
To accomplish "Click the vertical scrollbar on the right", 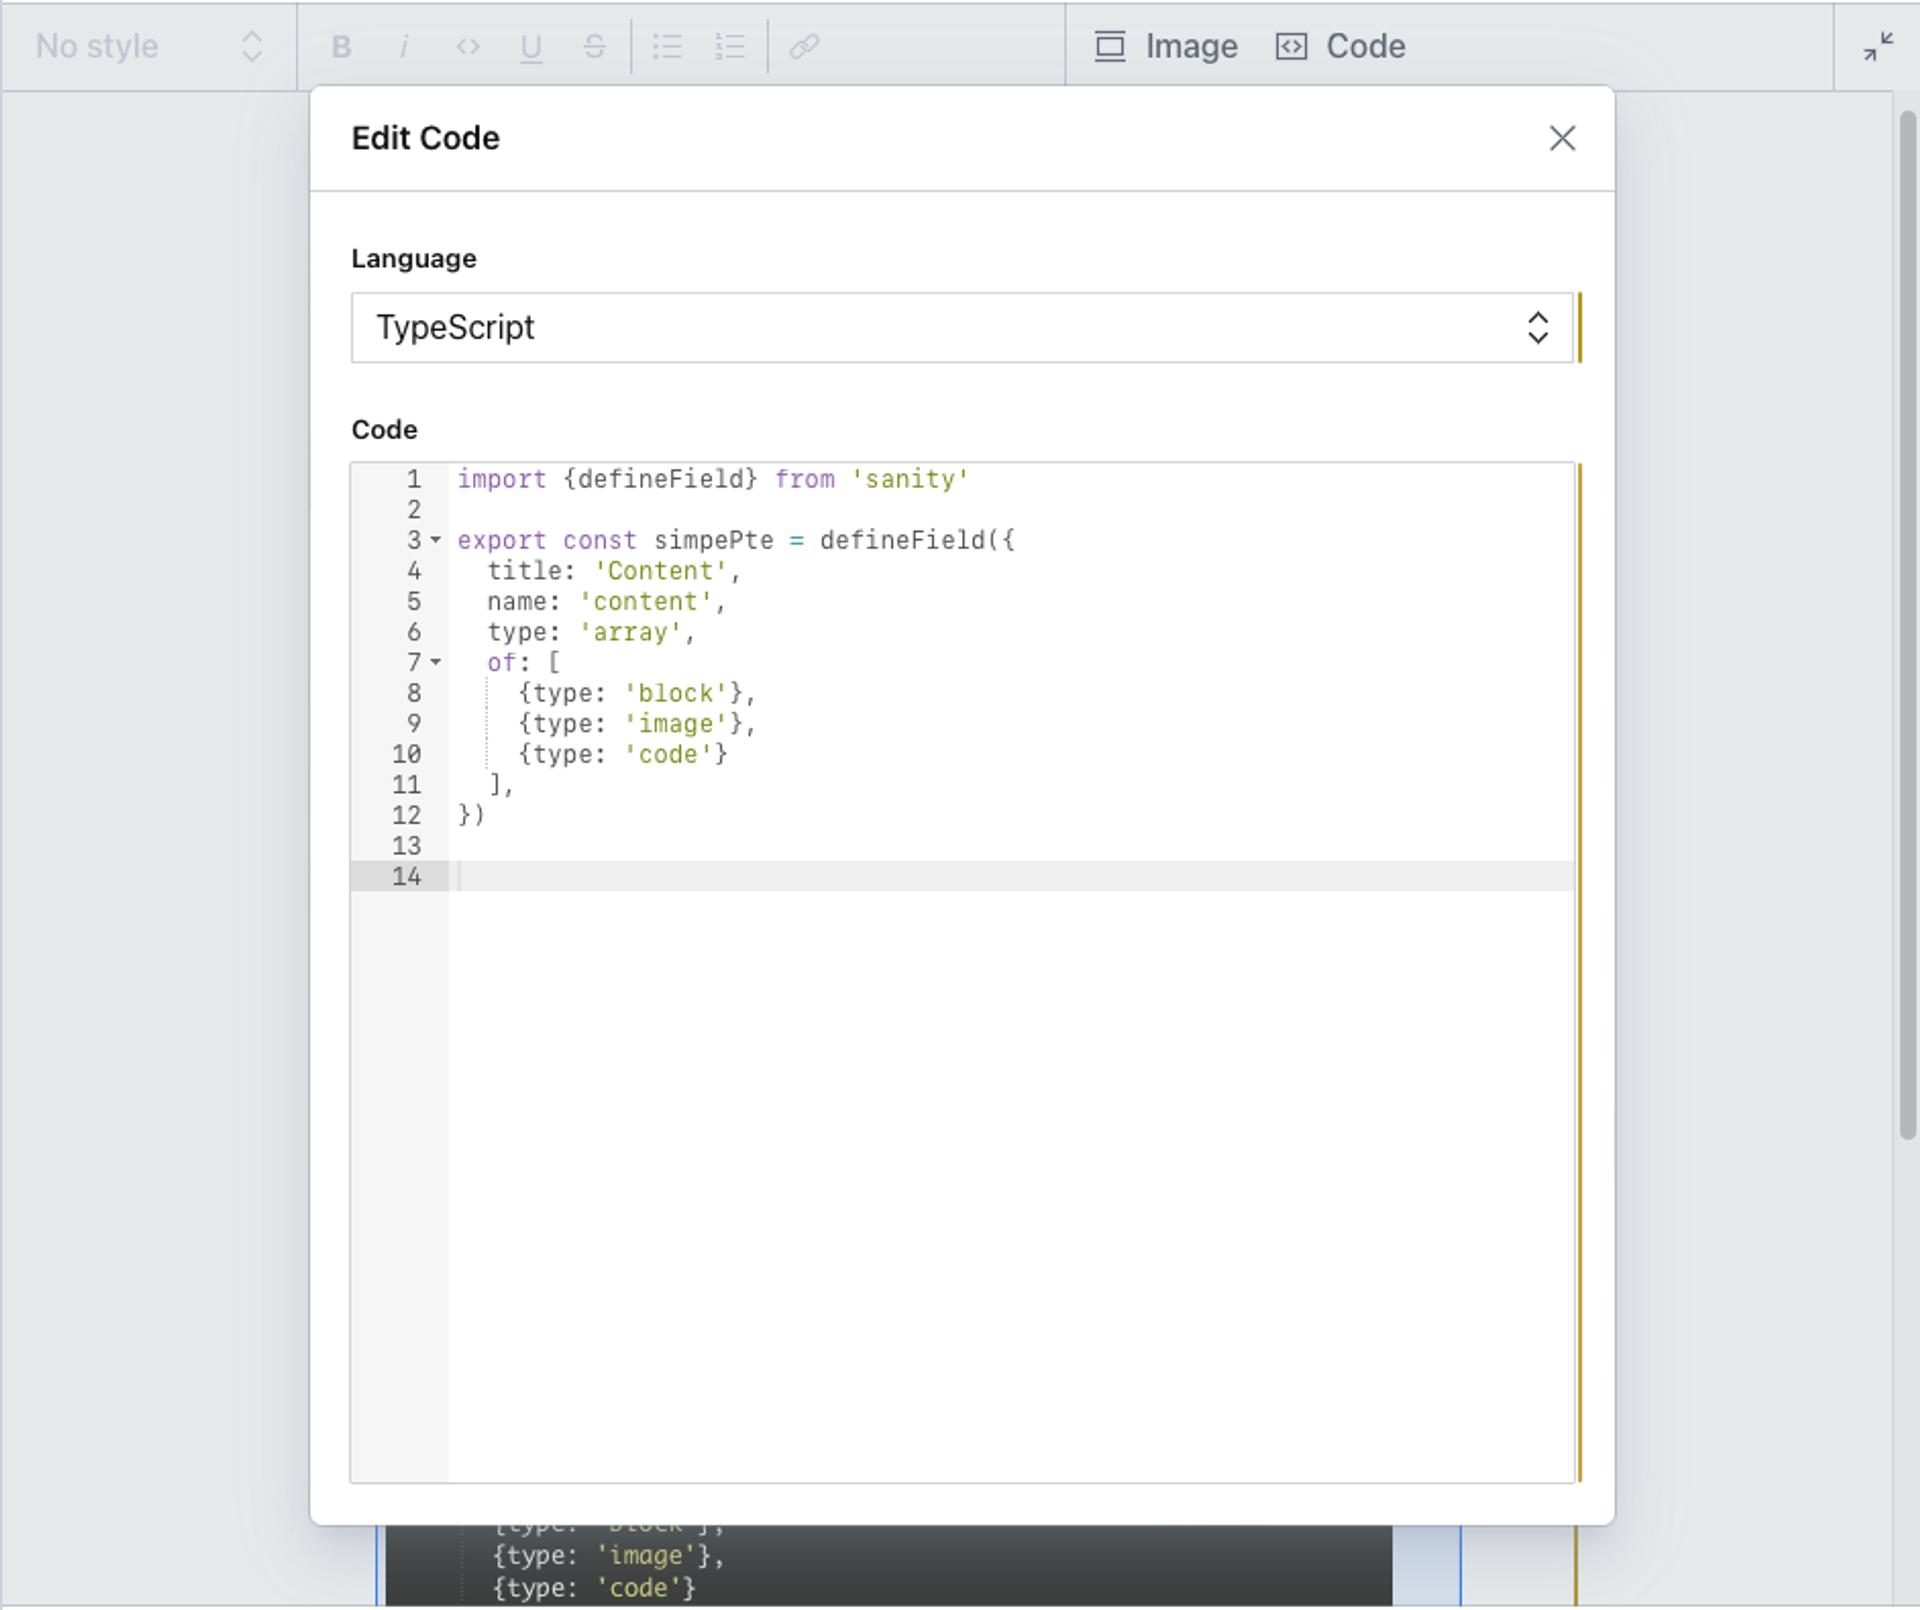I will pos(1907,620).
